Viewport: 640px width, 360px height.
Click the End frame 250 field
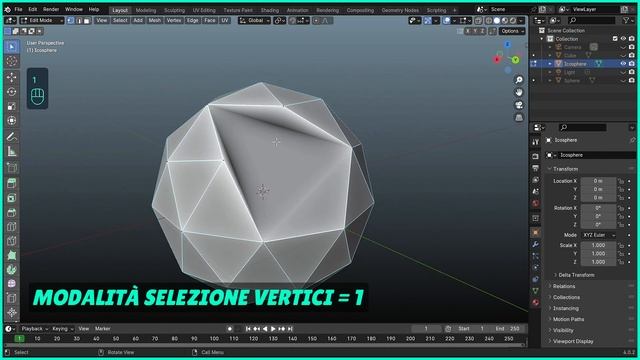508,329
